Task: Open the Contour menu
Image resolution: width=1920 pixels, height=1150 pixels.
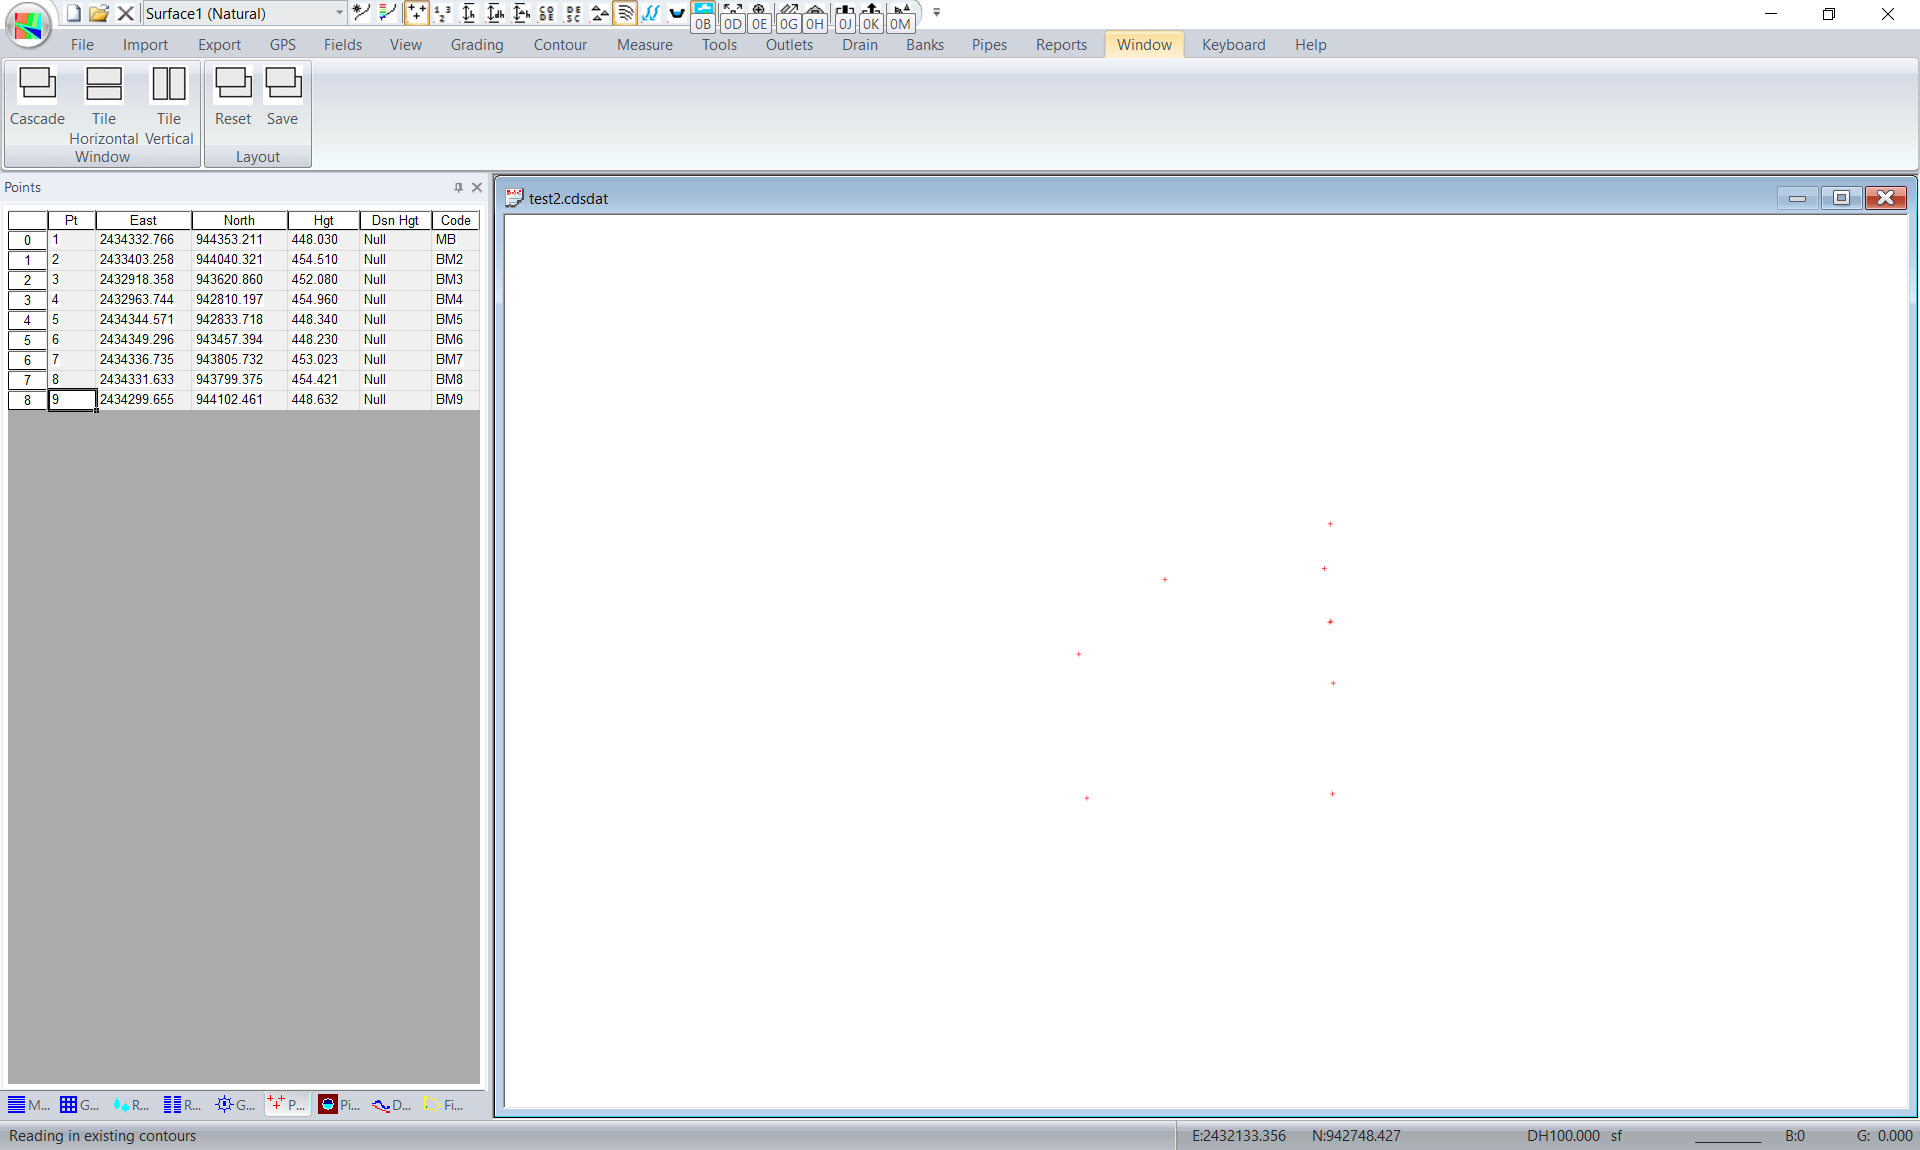Action: (559, 45)
